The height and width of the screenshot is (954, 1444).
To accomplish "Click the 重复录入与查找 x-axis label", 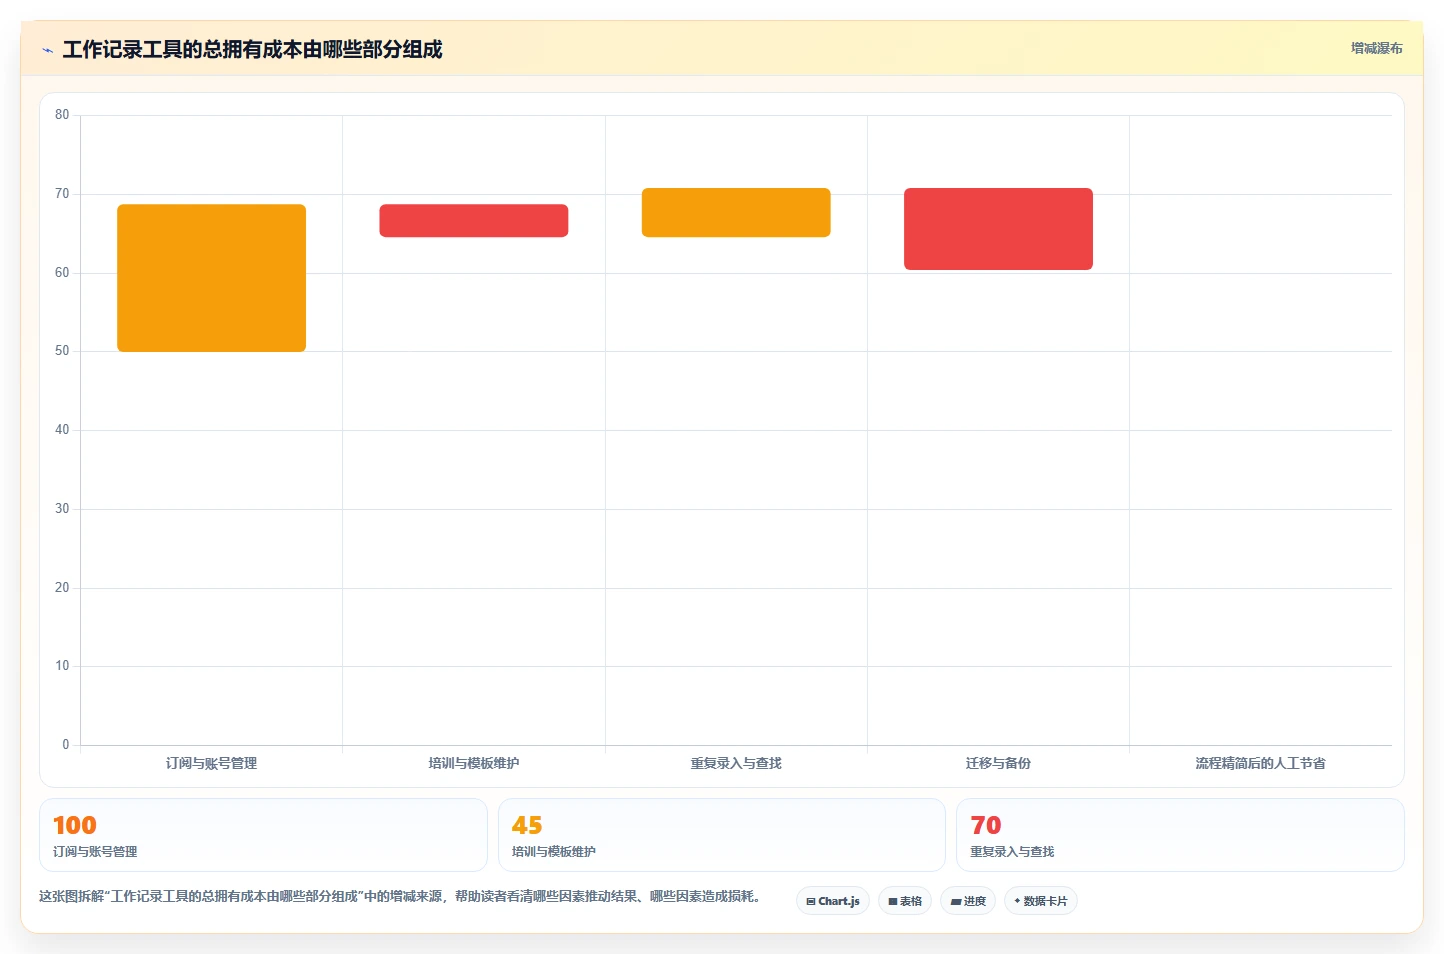I will pyautogui.click(x=736, y=763).
